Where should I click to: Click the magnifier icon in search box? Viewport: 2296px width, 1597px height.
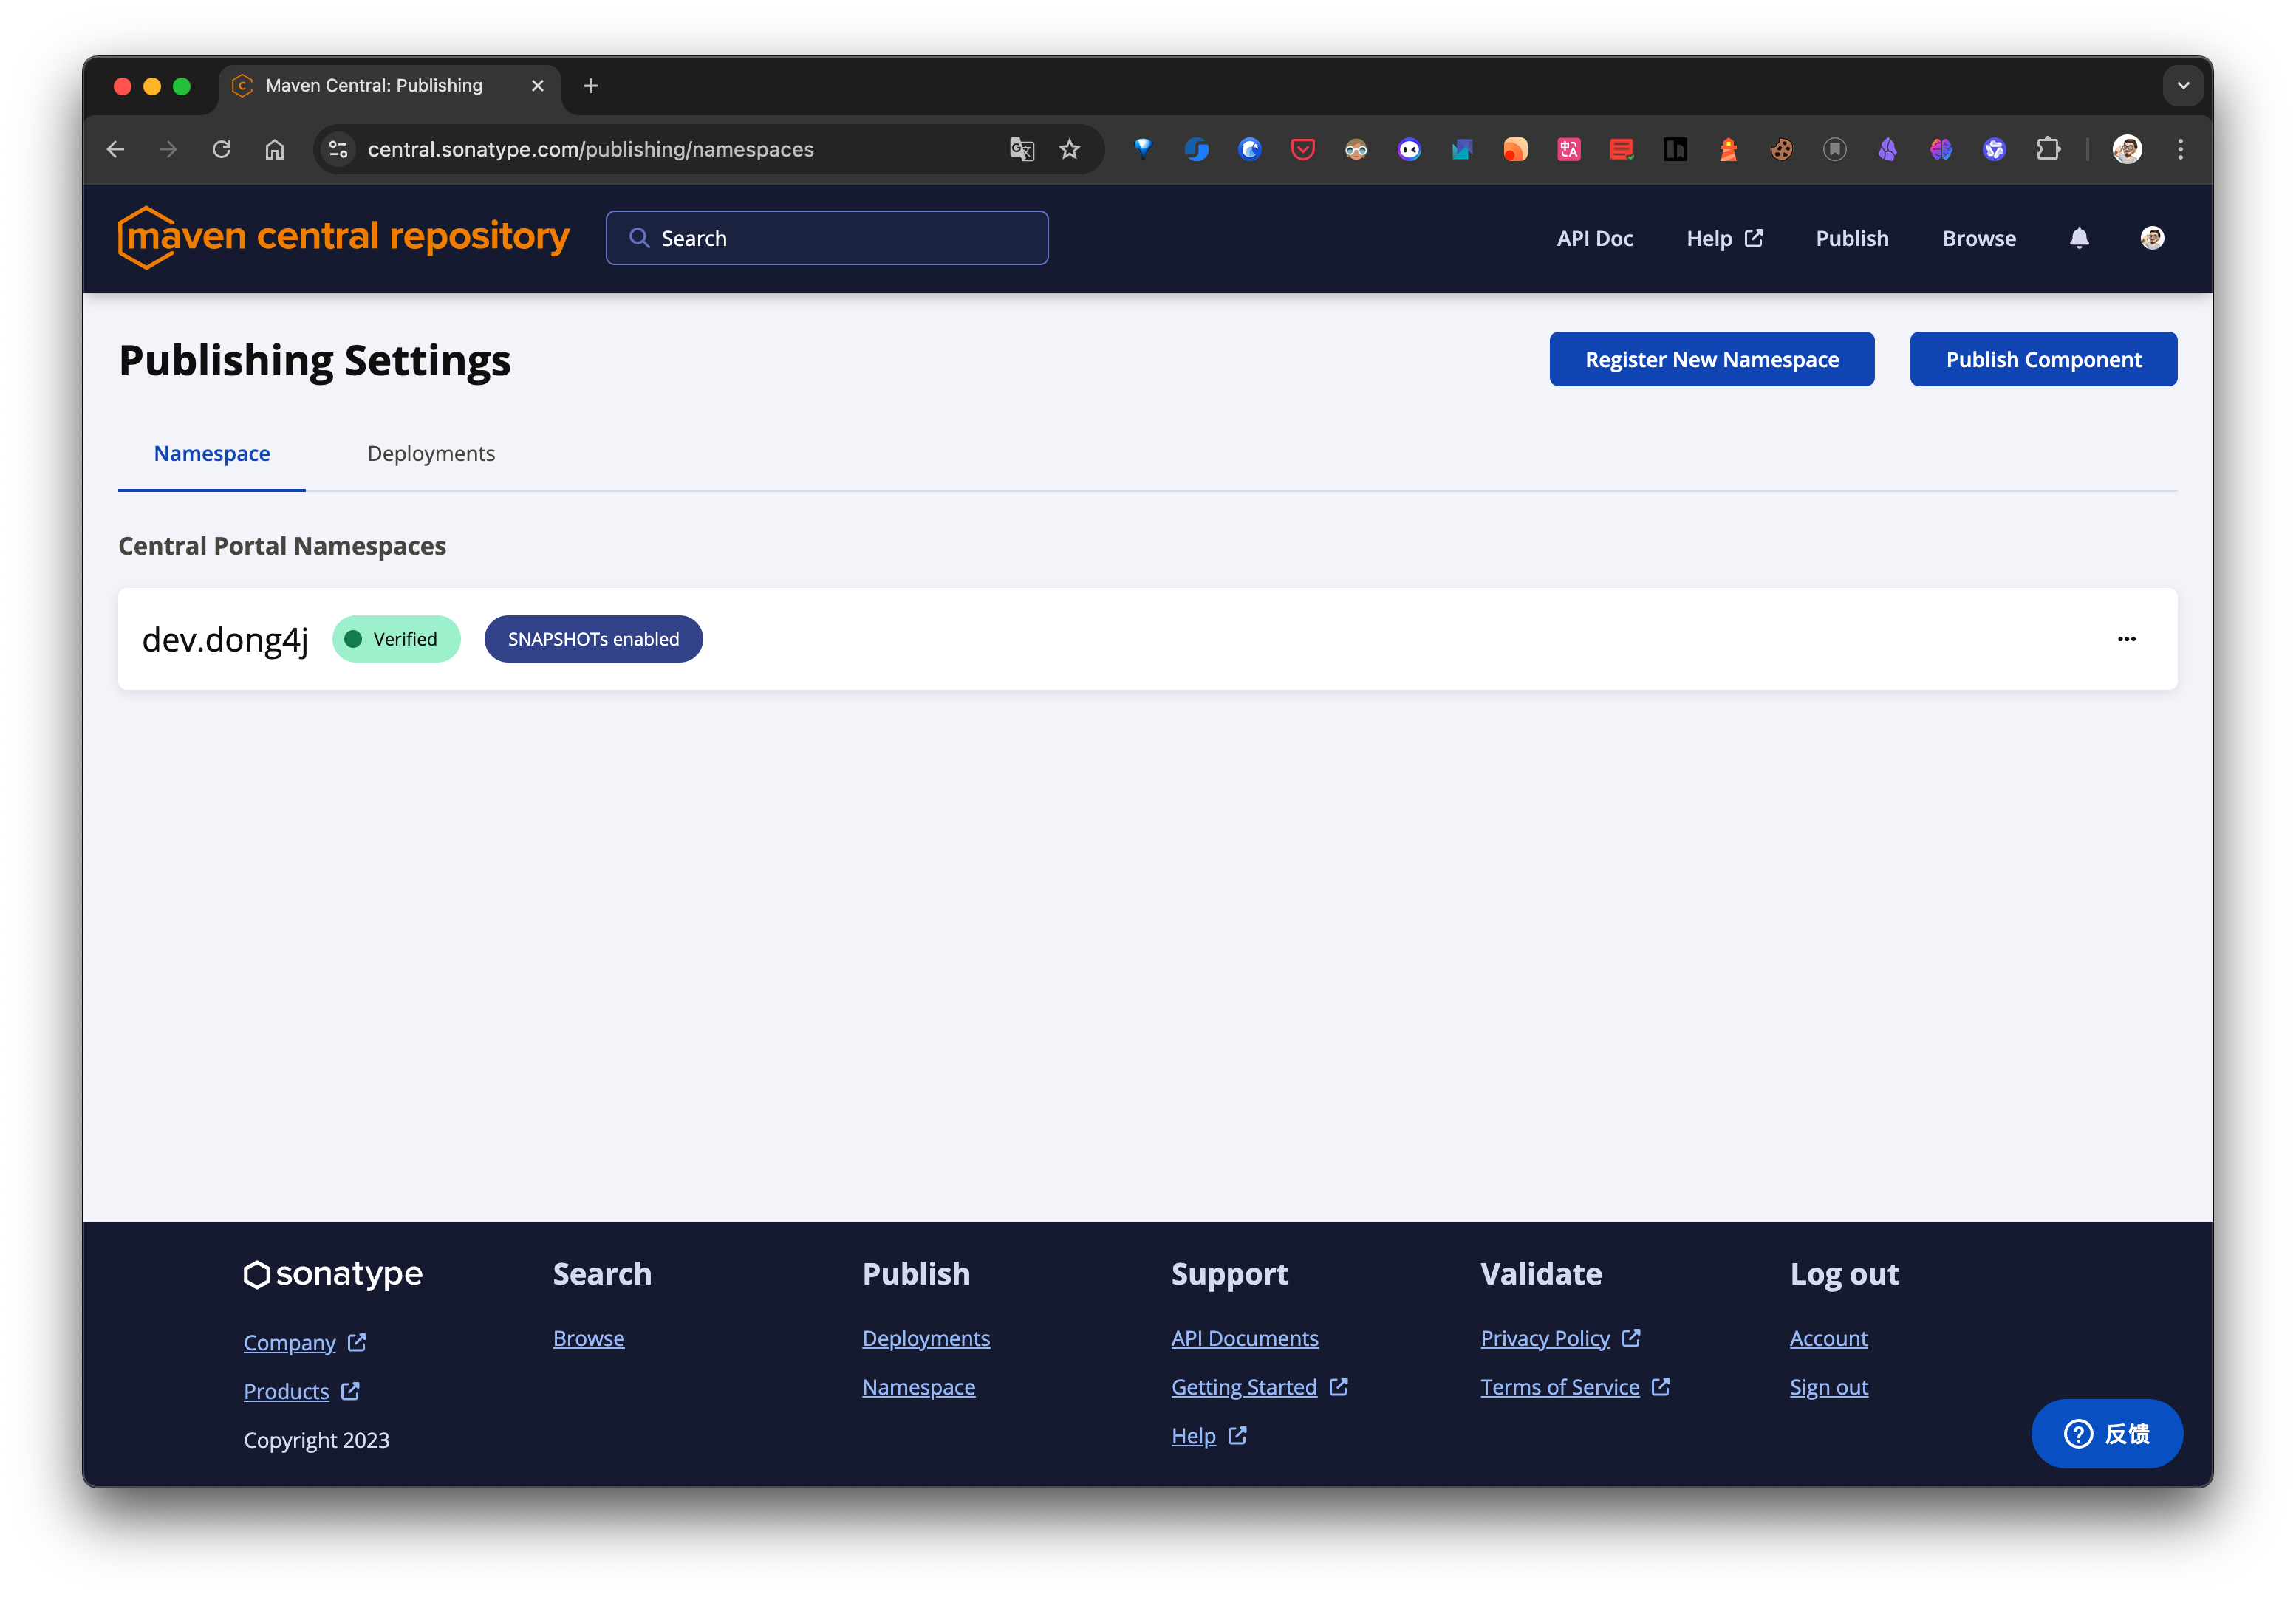pyautogui.click(x=639, y=238)
